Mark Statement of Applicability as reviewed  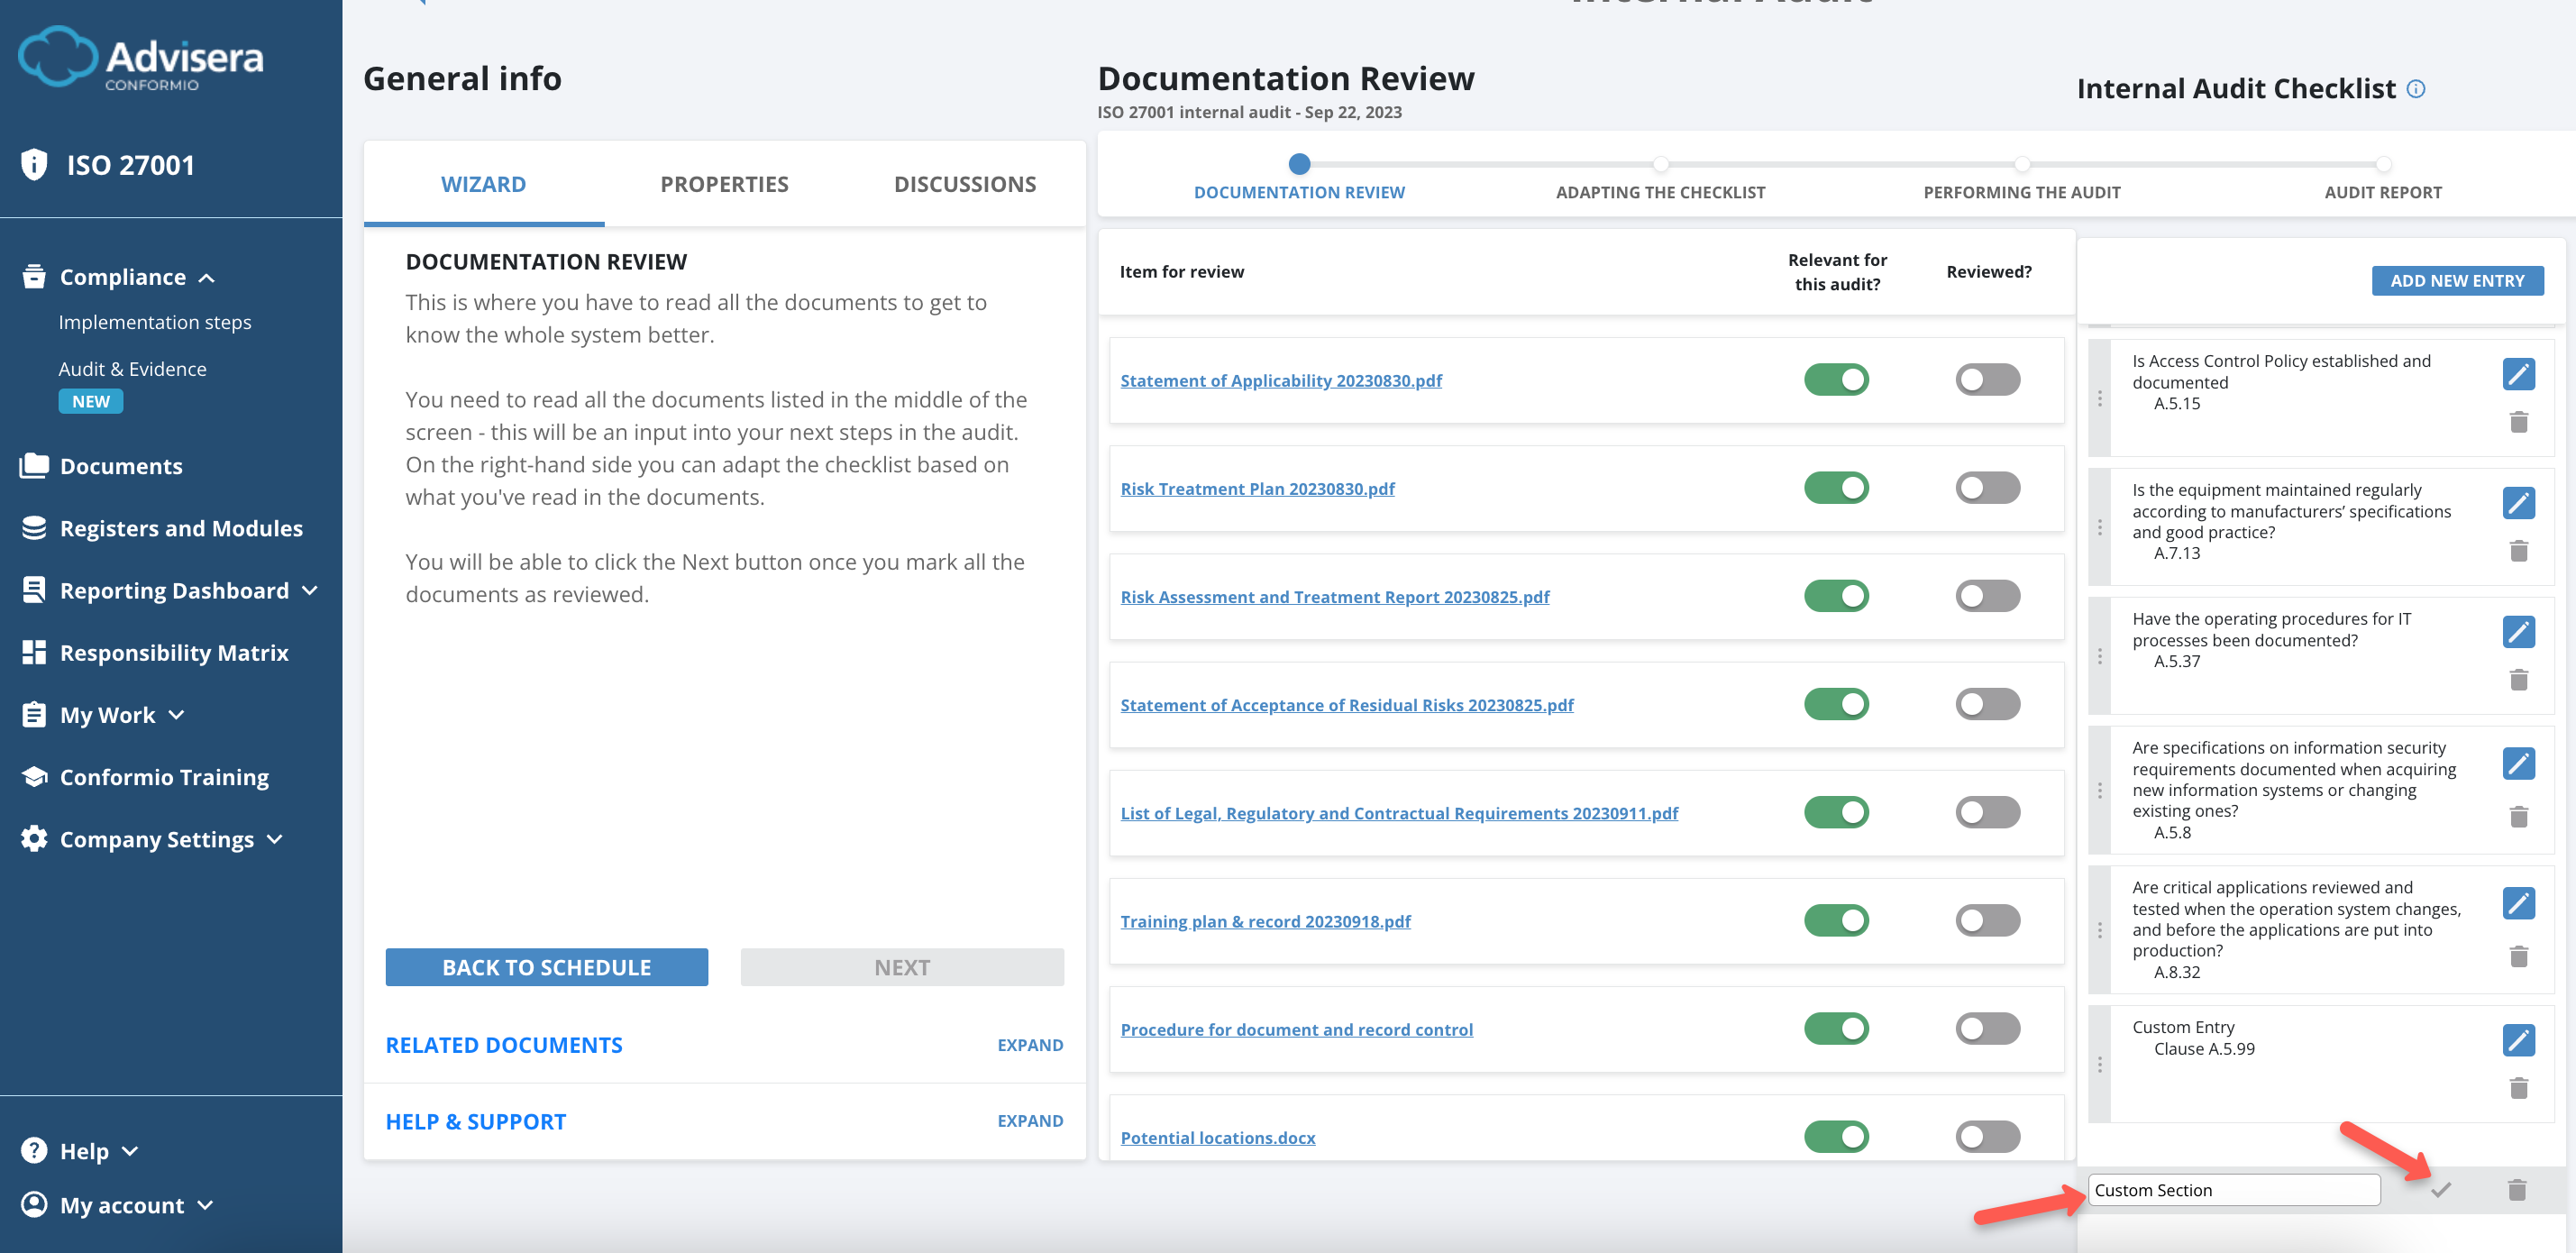tap(1987, 380)
